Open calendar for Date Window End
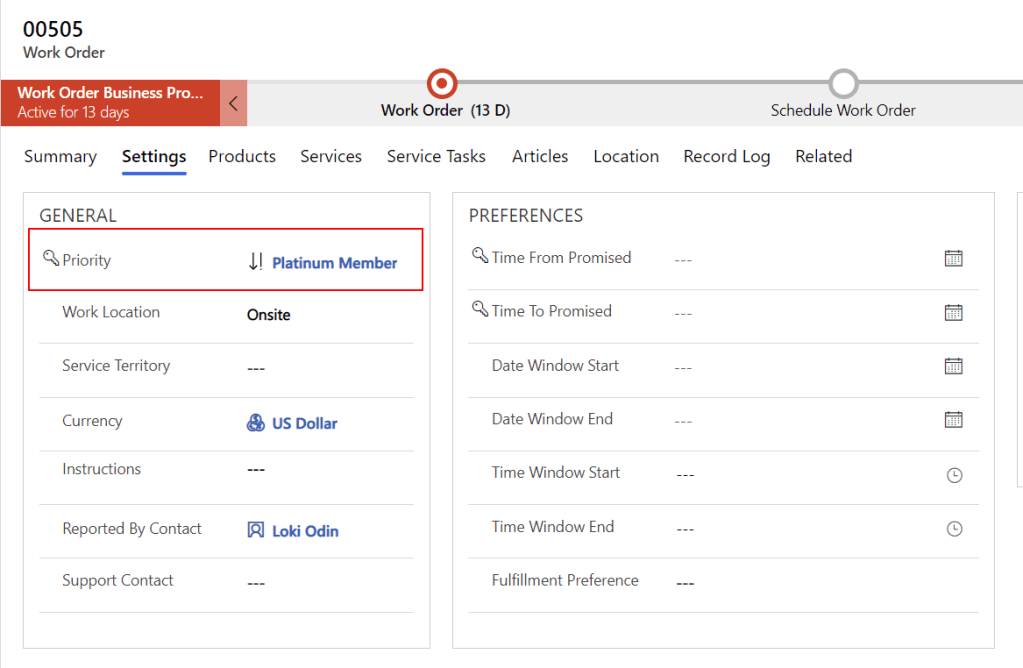Viewport: 1023px width, 668px height. point(953,420)
